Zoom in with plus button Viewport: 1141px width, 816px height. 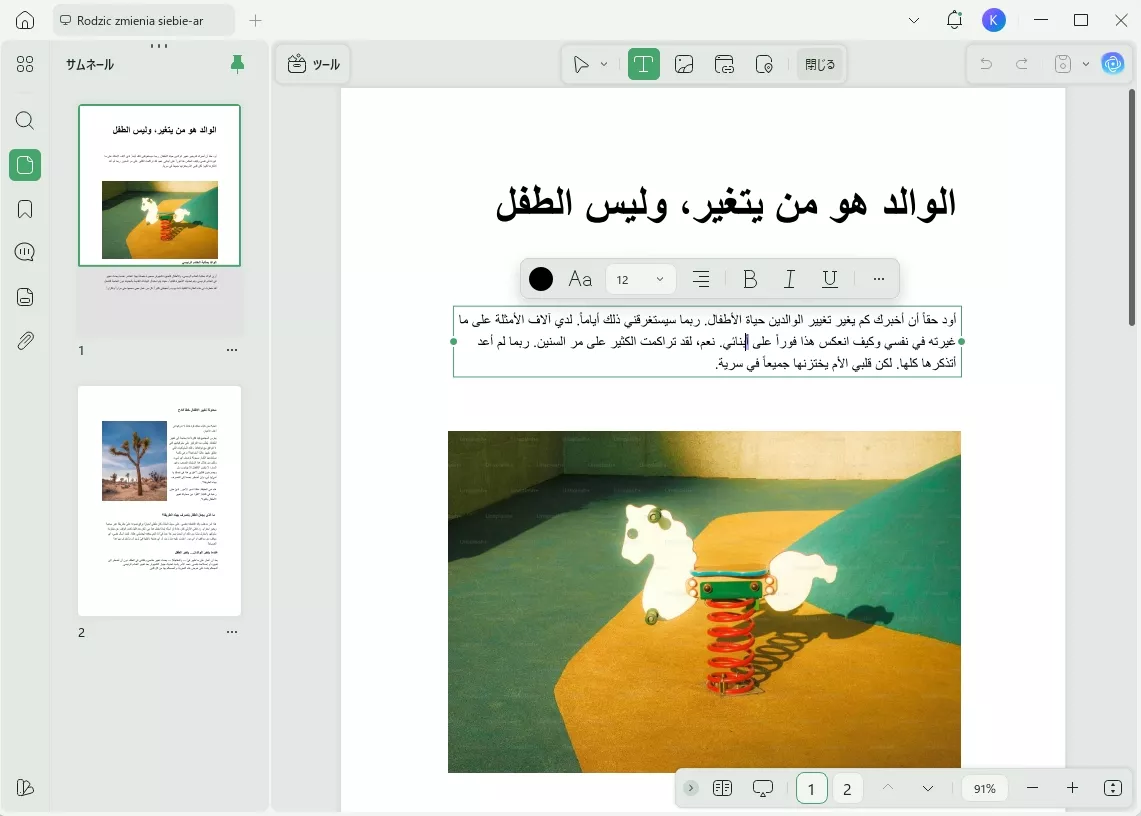click(1072, 788)
